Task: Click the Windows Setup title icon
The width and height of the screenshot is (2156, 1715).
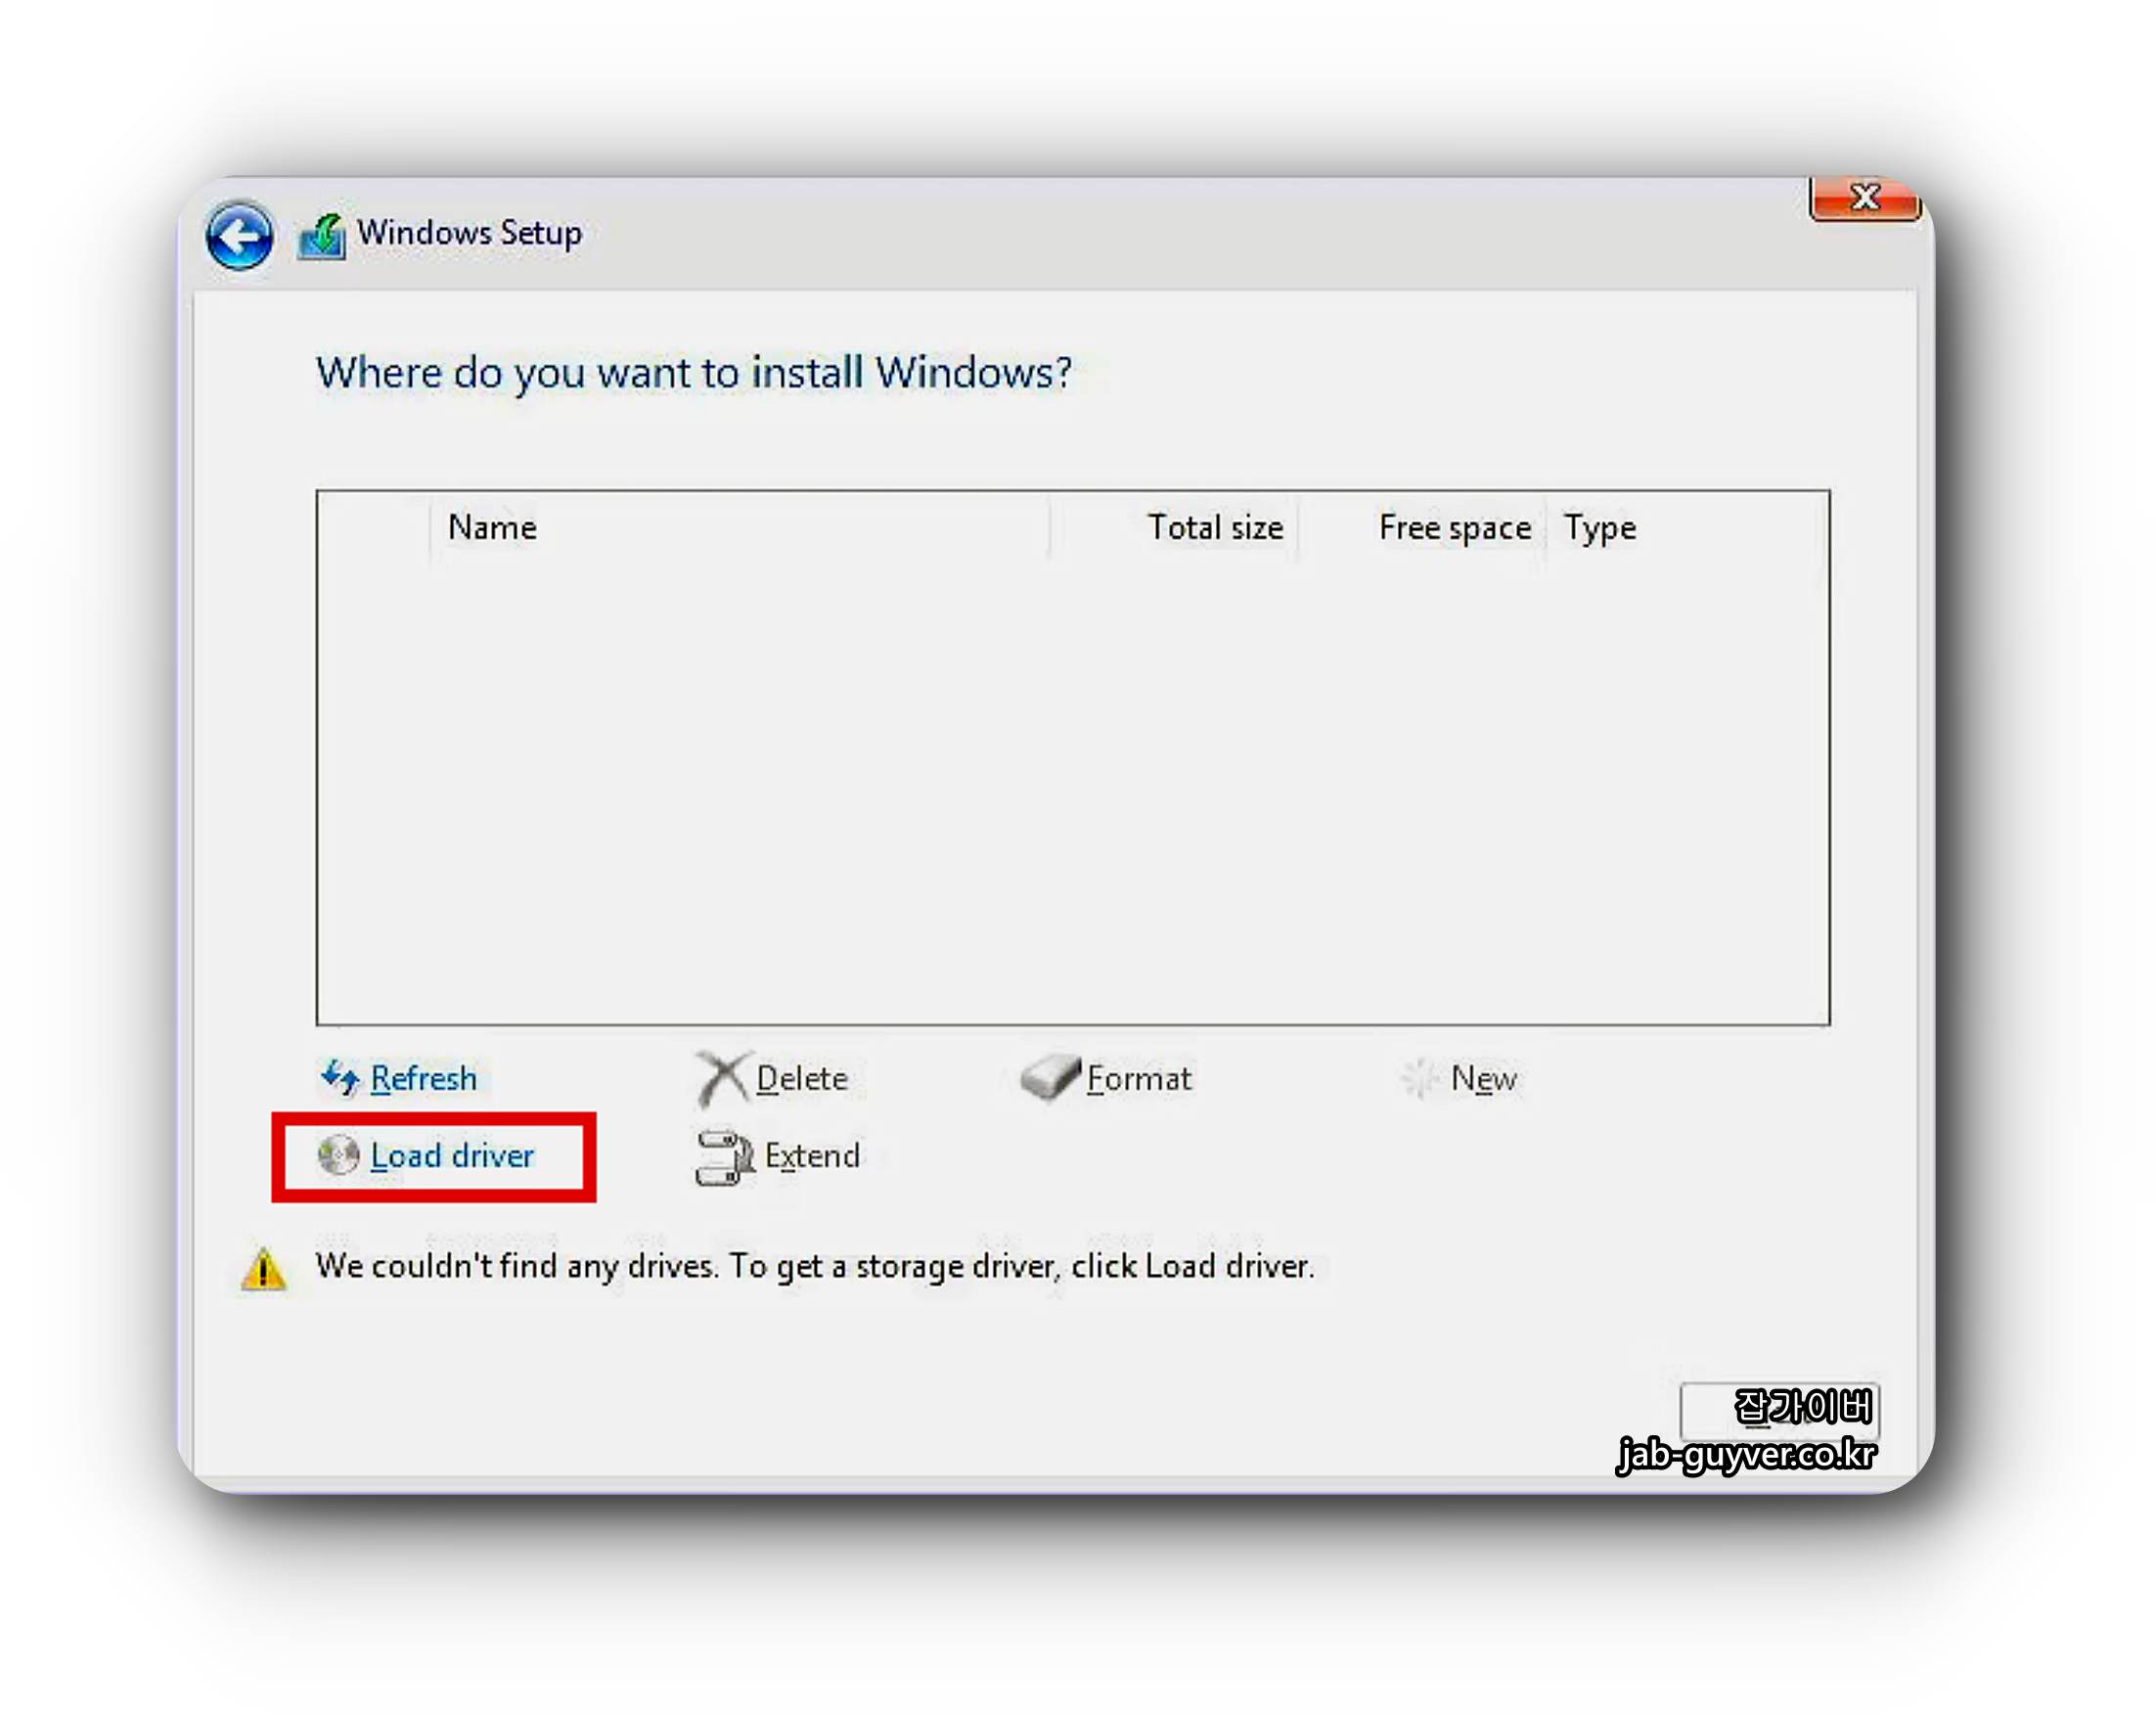Action: [322, 238]
